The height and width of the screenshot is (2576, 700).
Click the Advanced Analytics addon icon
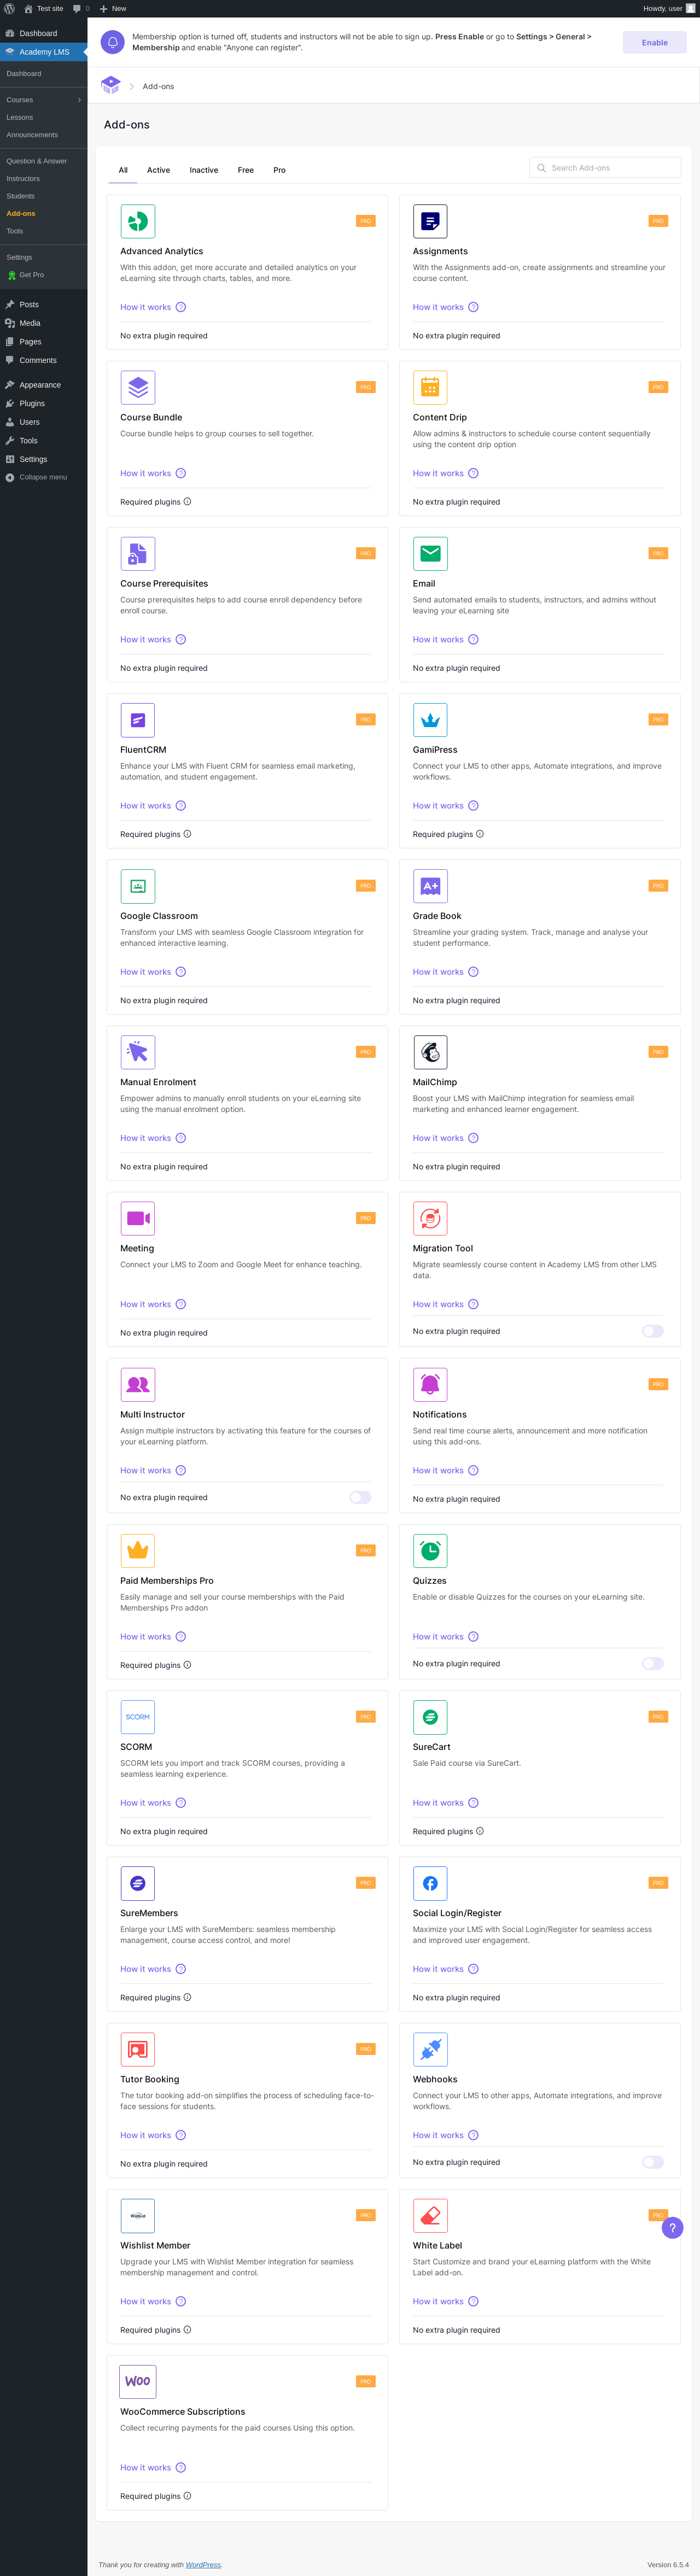[138, 221]
